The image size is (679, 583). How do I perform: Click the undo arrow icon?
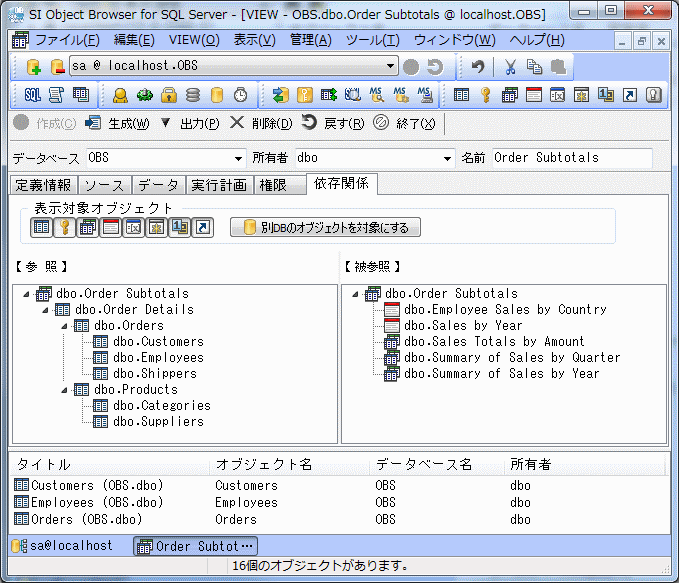(x=478, y=67)
